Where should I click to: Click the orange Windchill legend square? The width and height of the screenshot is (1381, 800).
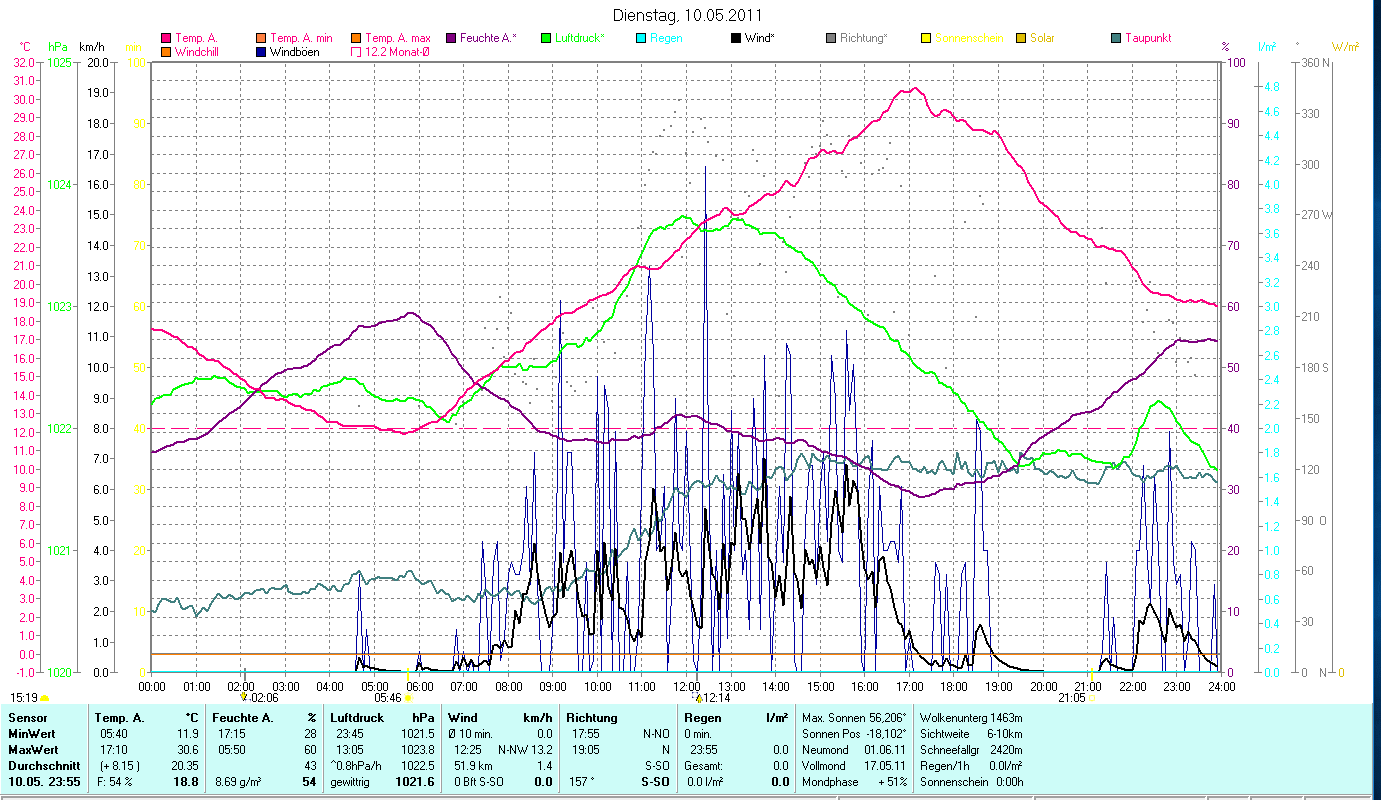(x=166, y=51)
